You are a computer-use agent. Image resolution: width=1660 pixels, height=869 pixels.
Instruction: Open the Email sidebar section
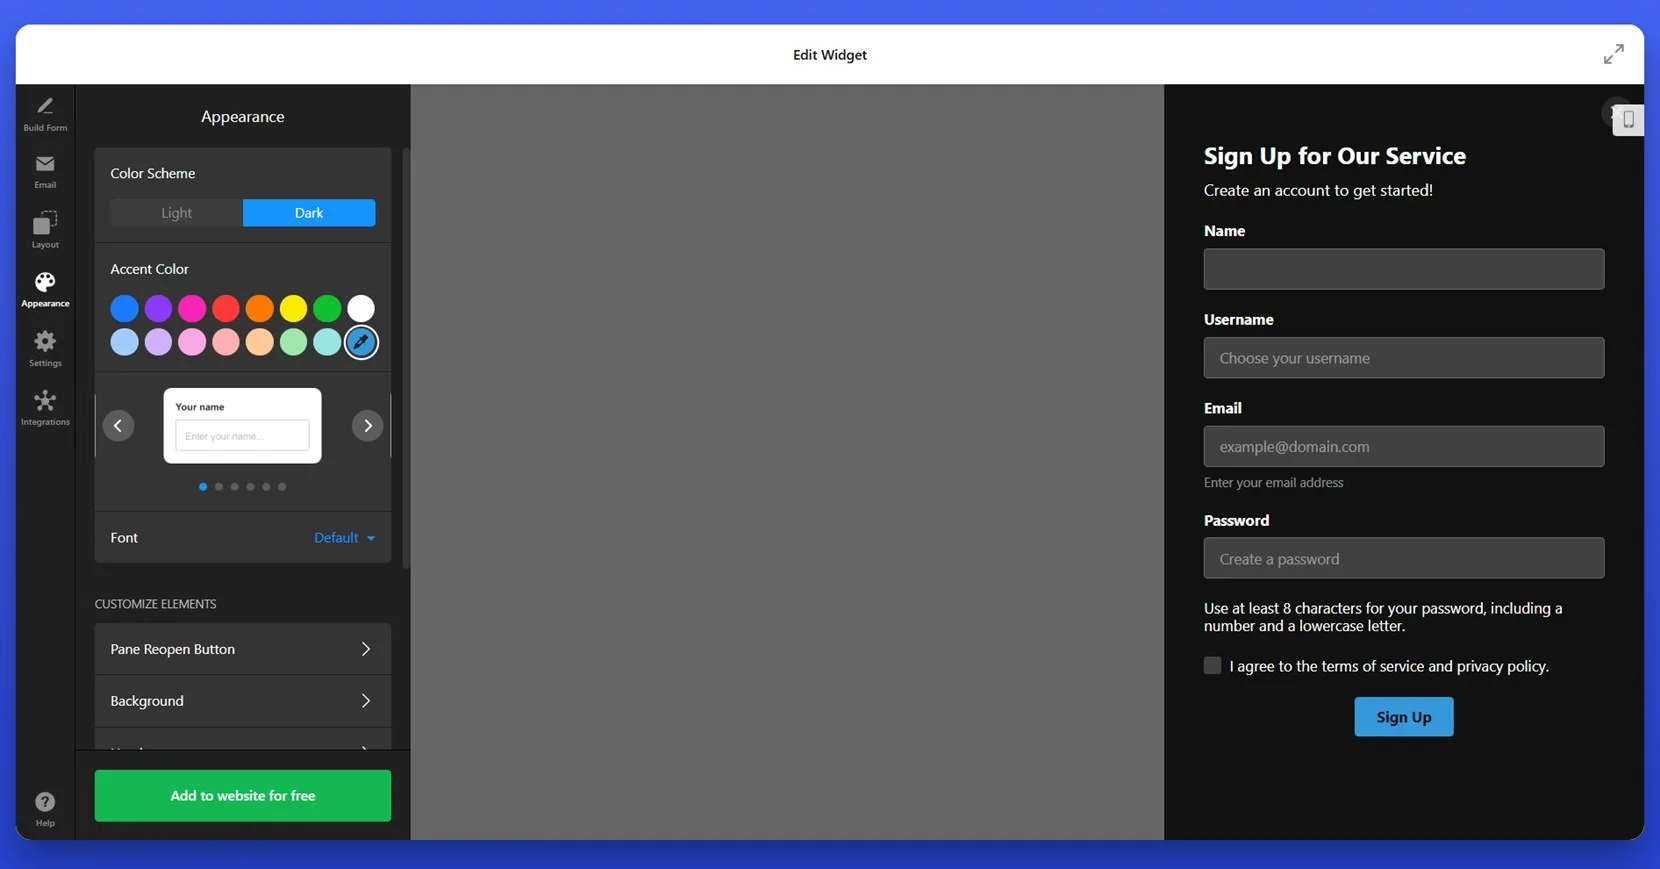[x=45, y=172]
